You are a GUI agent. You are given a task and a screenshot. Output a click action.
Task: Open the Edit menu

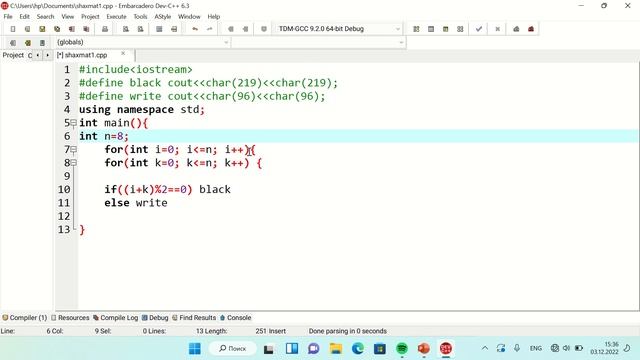tap(24, 17)
